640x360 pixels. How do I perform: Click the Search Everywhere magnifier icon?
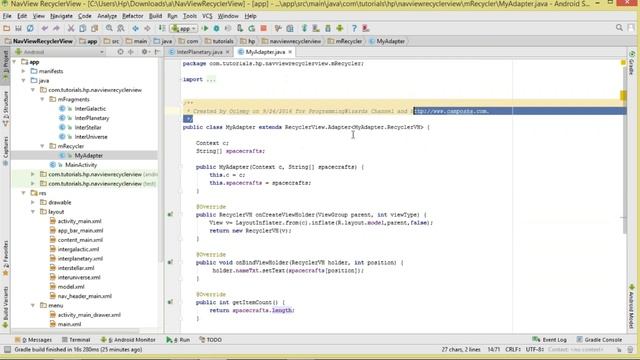click(619, 28)
